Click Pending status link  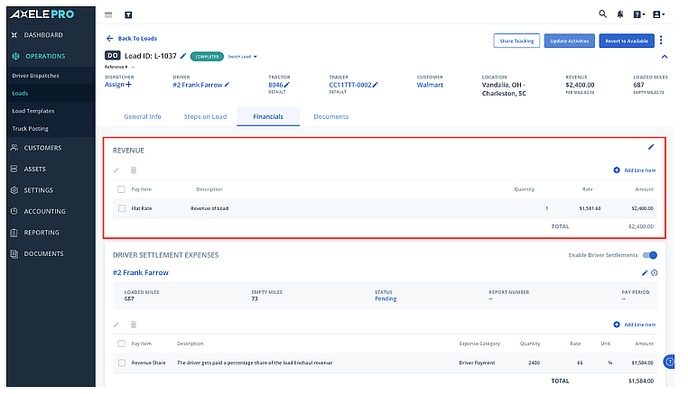coord(385,298)
